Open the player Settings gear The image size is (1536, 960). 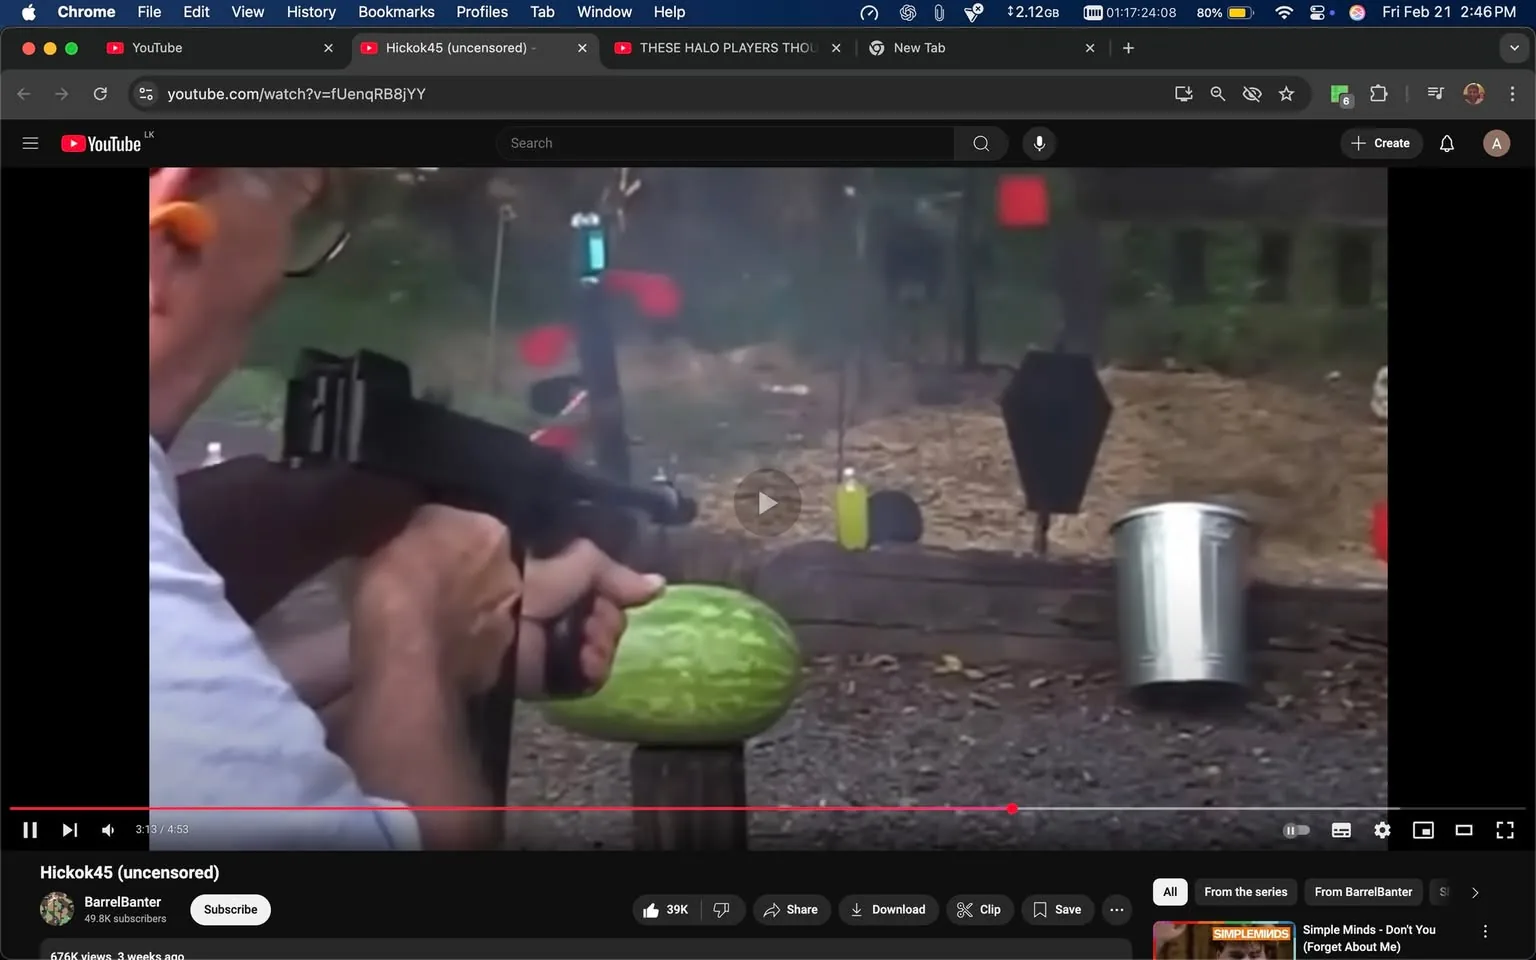pyautogui.click(x=1382, y=829)
